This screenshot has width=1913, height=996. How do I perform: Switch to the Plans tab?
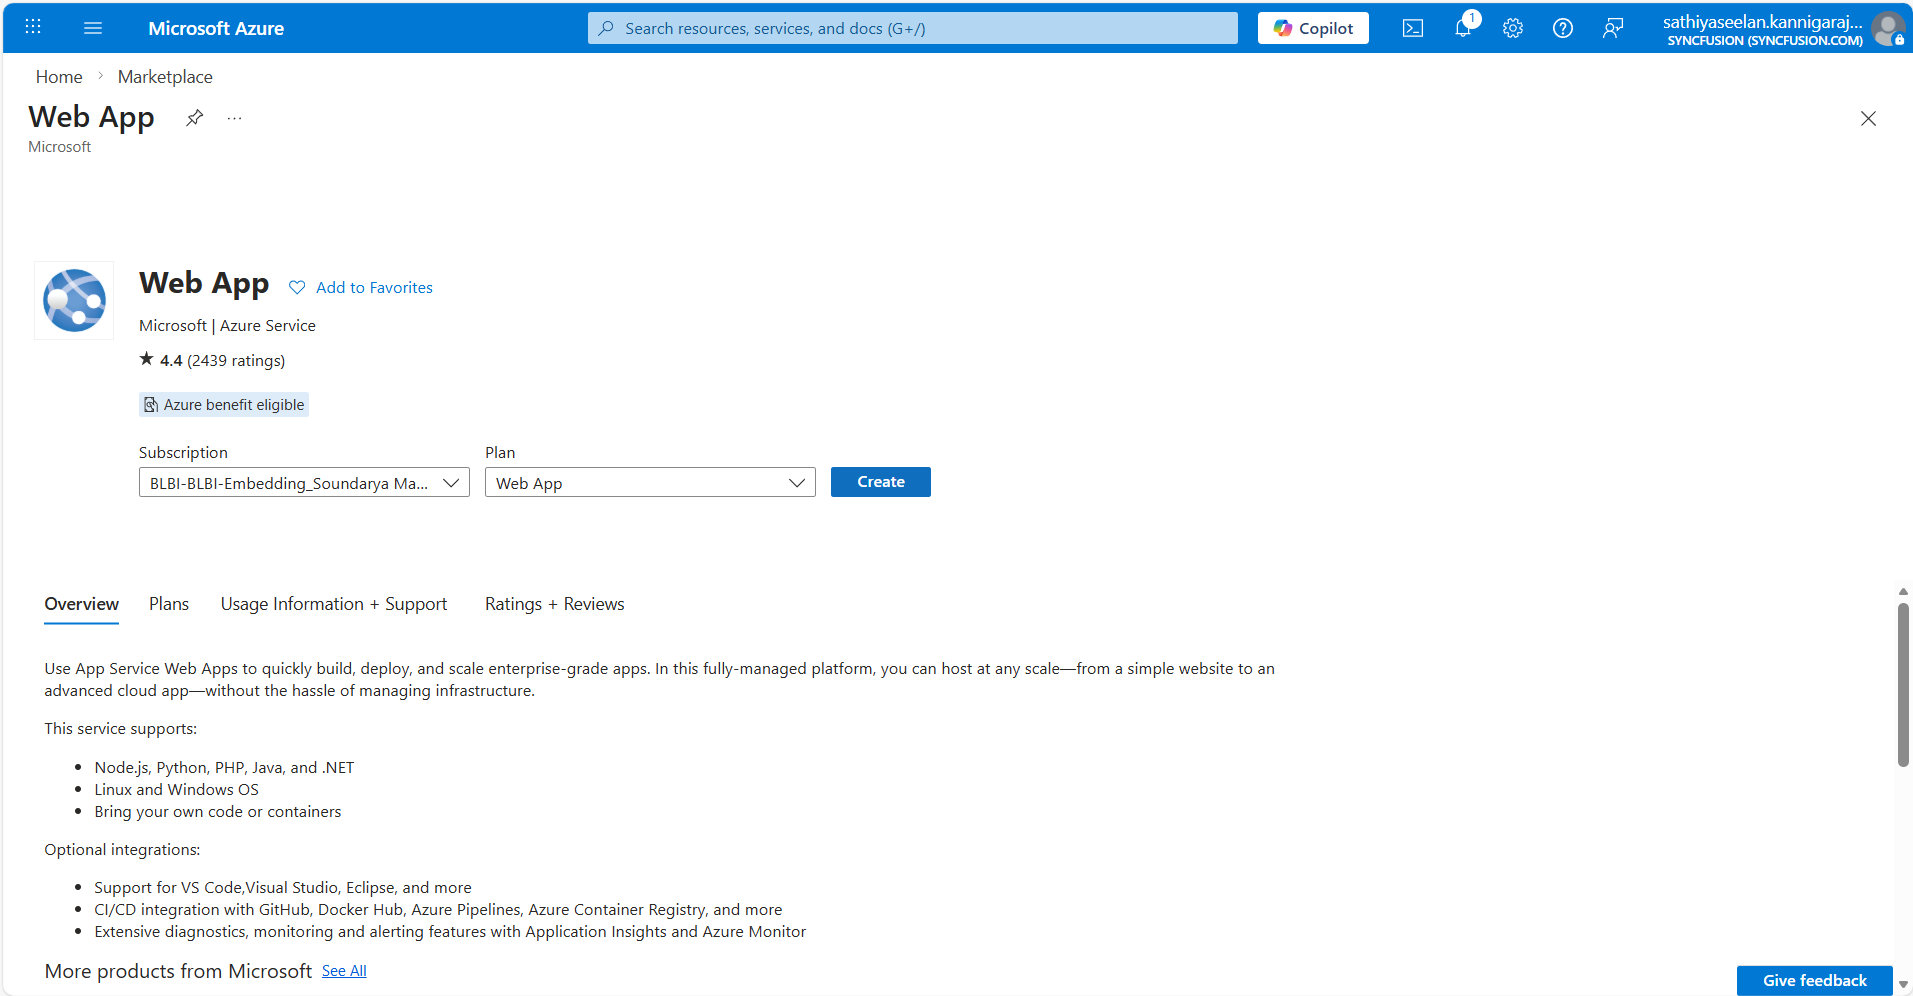169,604
